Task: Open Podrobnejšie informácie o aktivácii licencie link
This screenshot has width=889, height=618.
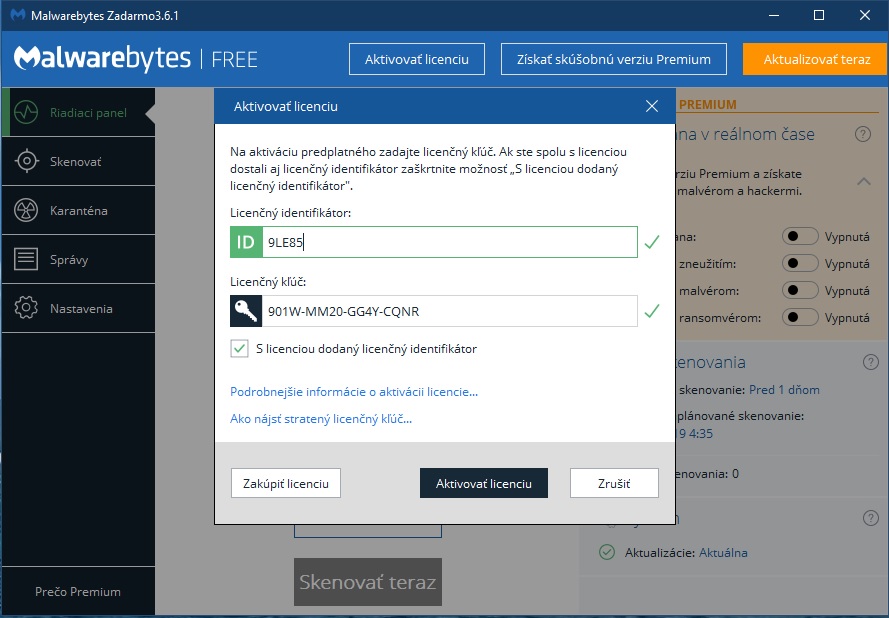Action: pos(354,392)
